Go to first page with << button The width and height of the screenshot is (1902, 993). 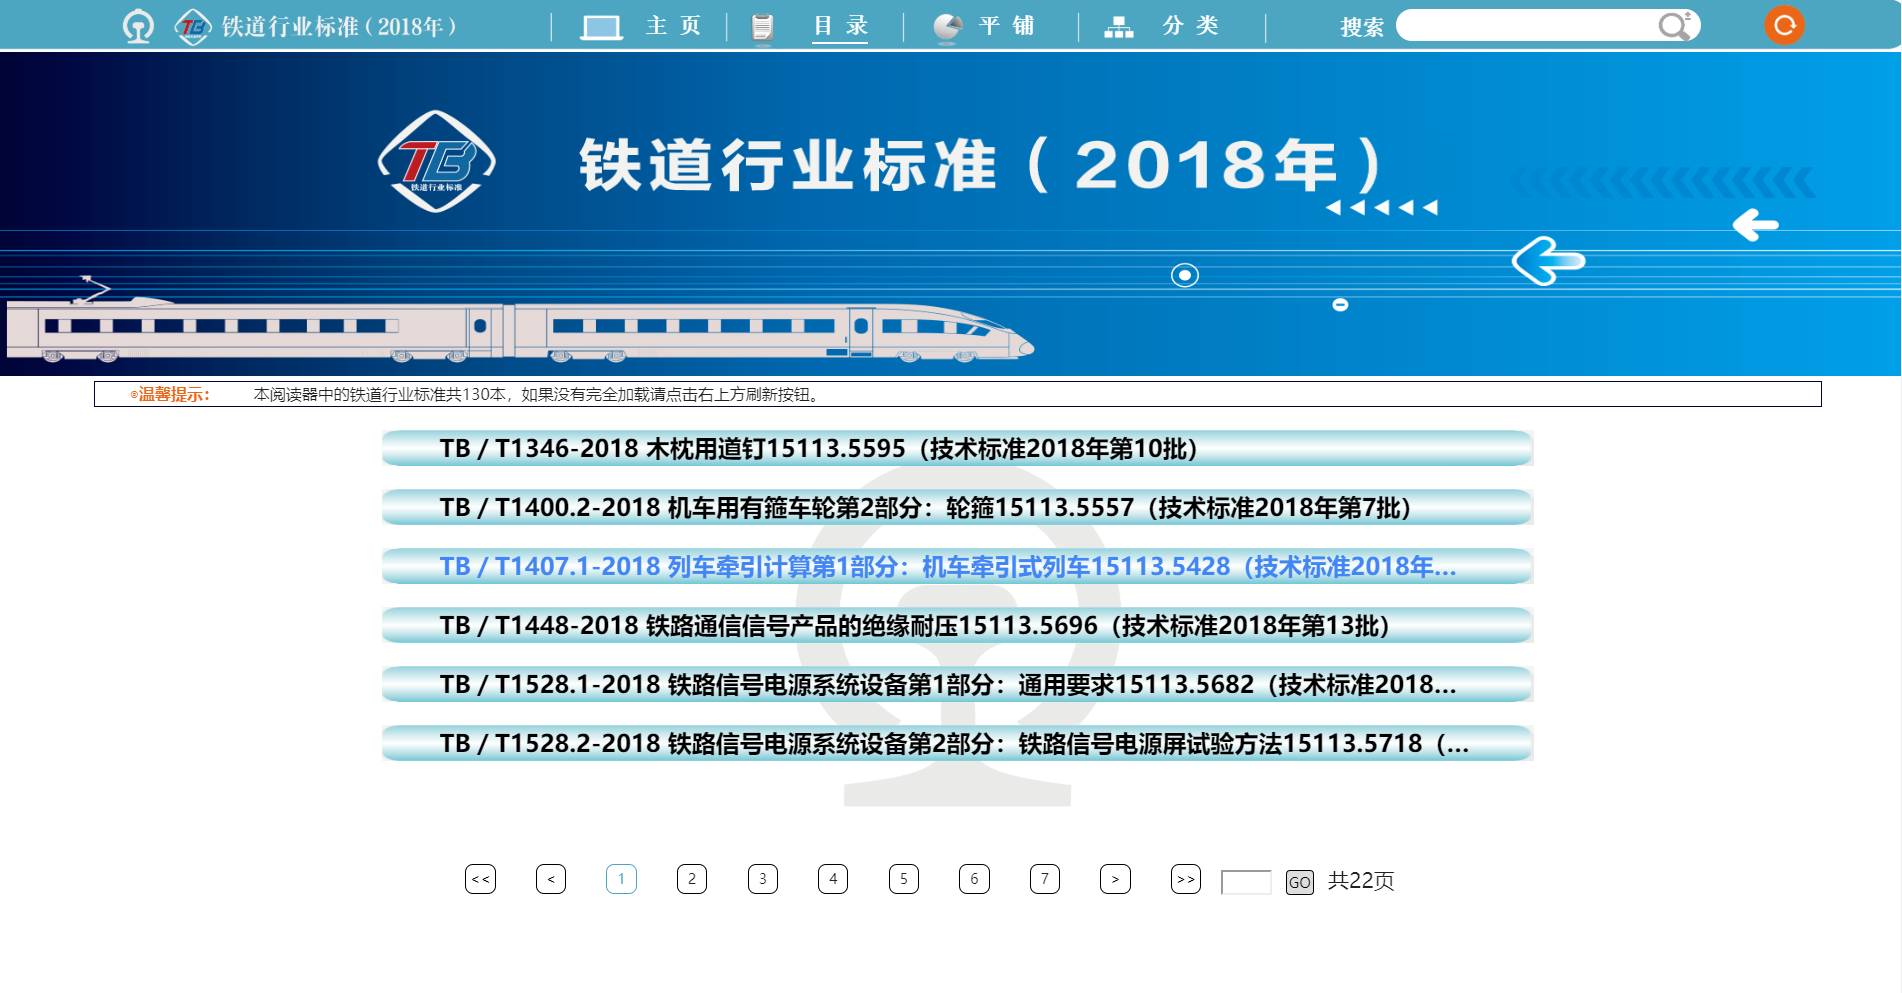click(481, 879)
